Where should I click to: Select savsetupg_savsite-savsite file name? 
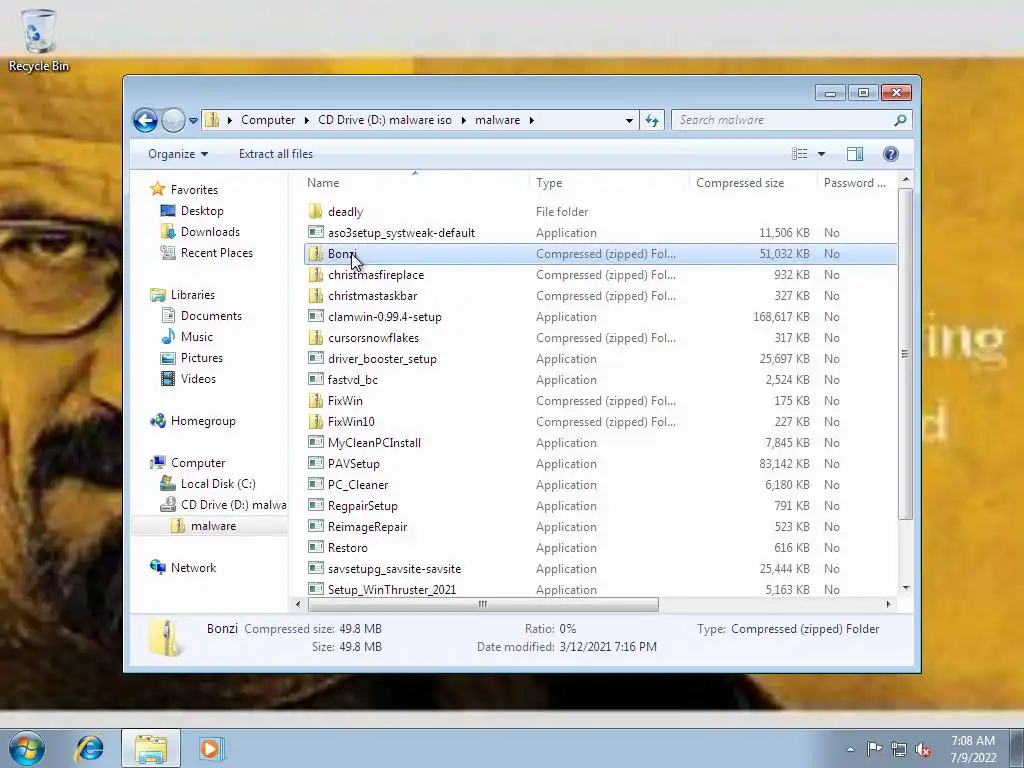[x=394, y=569]
